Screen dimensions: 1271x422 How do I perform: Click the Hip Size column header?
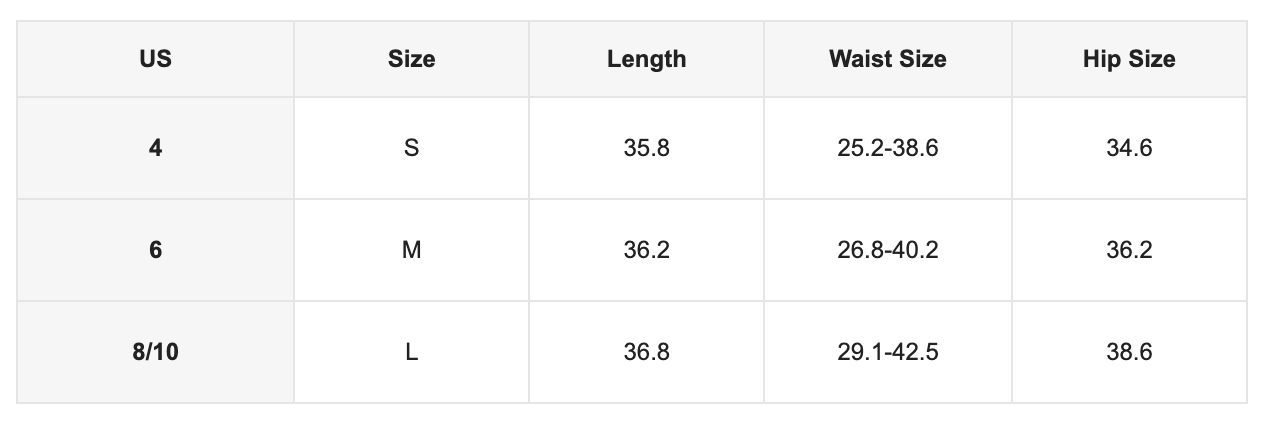point(1129,59)
